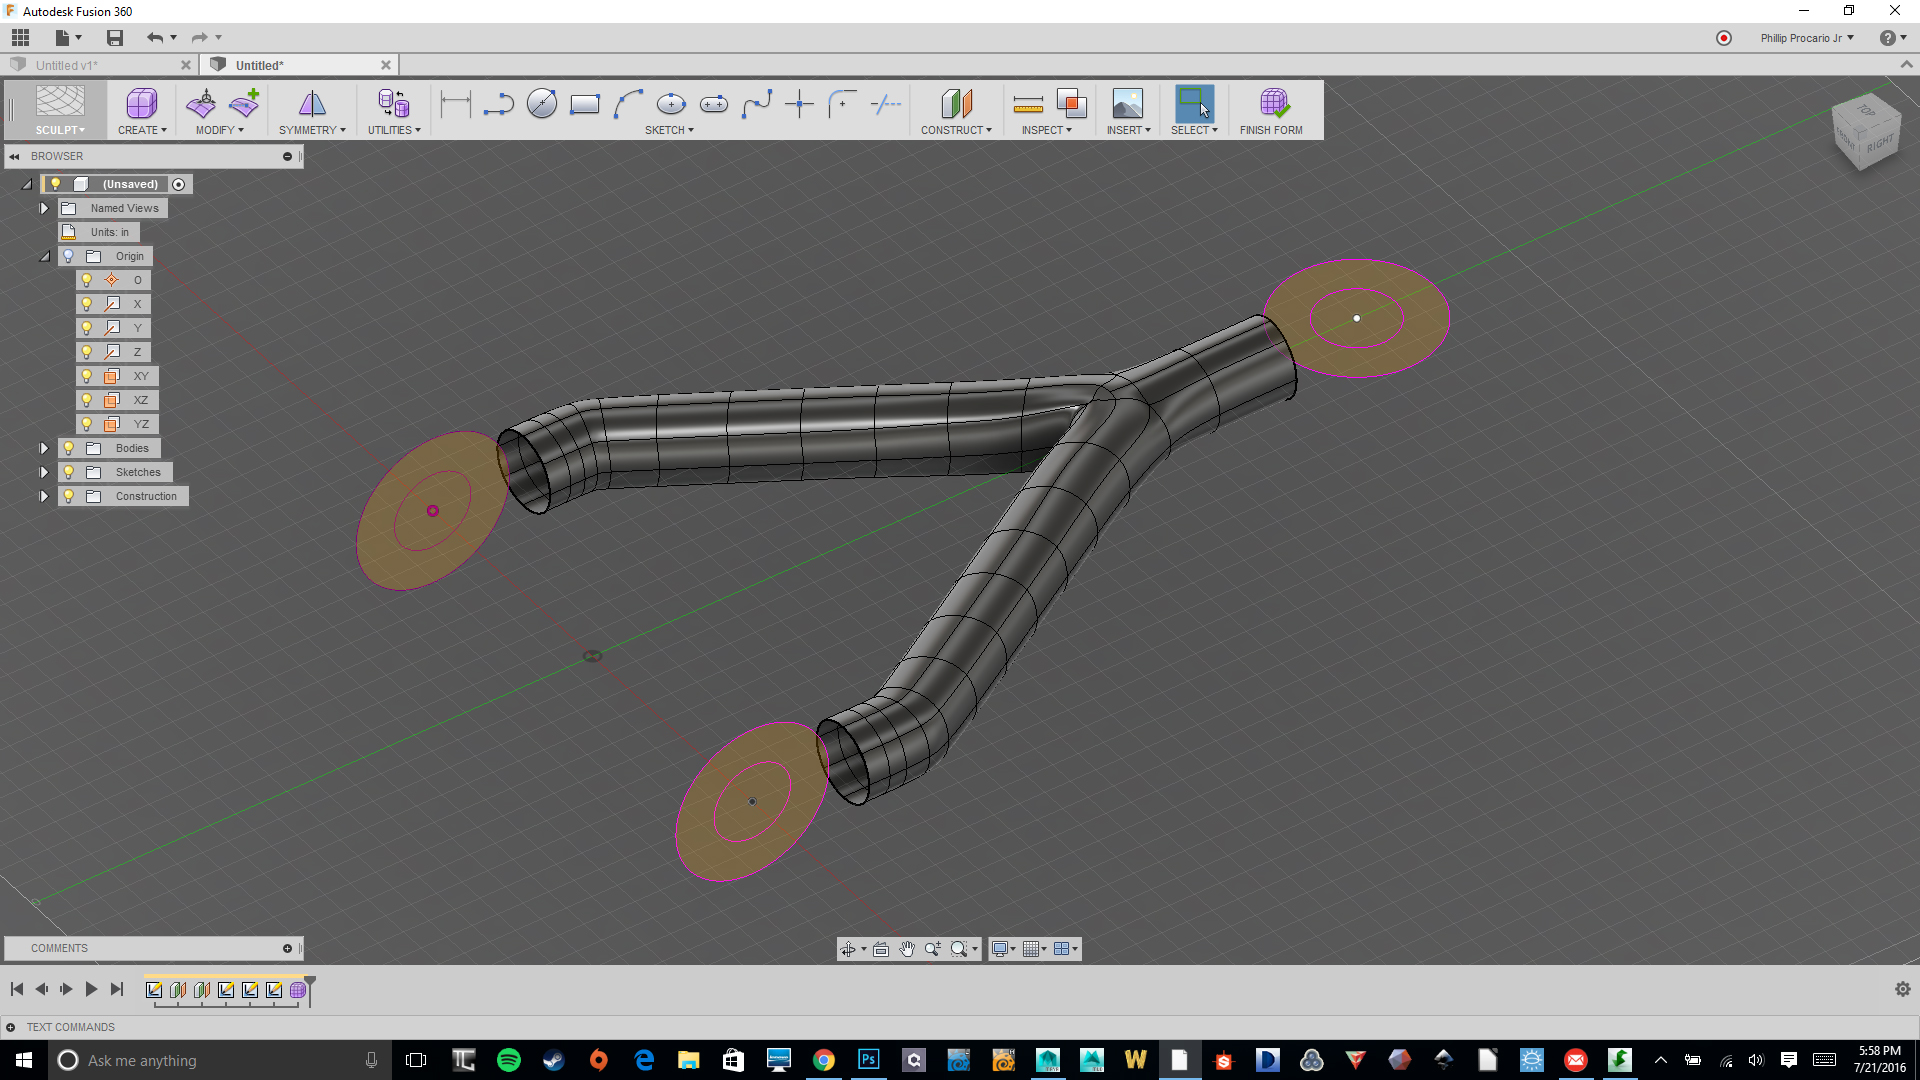Choose the two-point Rectangle sketch tool
1920x1080 pixels.
coord(584,103)
